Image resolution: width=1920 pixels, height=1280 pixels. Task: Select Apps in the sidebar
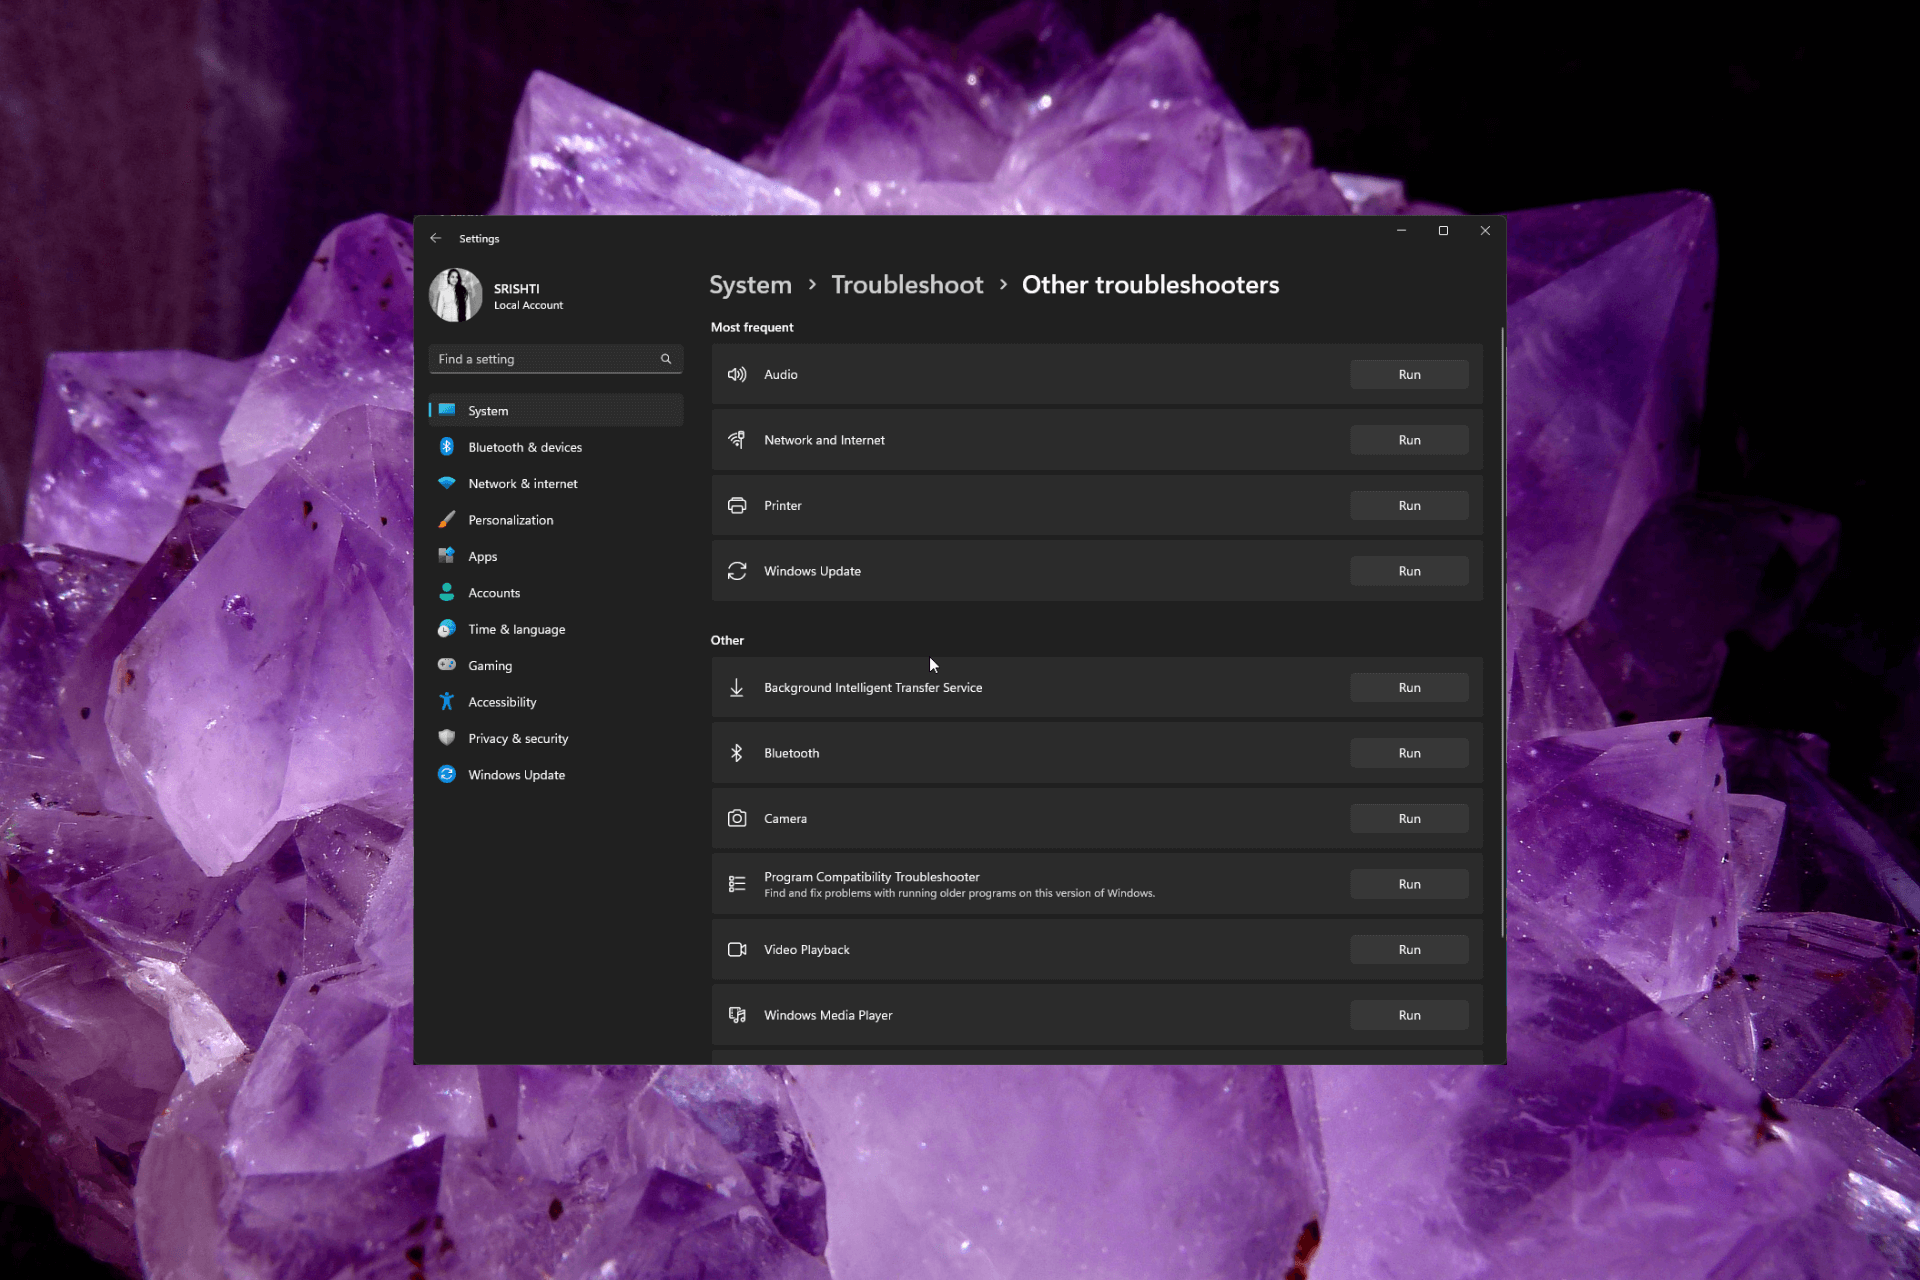click(x=556, y=556)
